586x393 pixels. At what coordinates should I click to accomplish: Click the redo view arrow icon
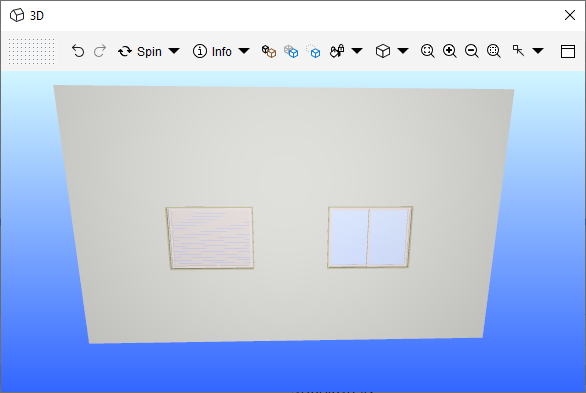[x=100, y=51]
